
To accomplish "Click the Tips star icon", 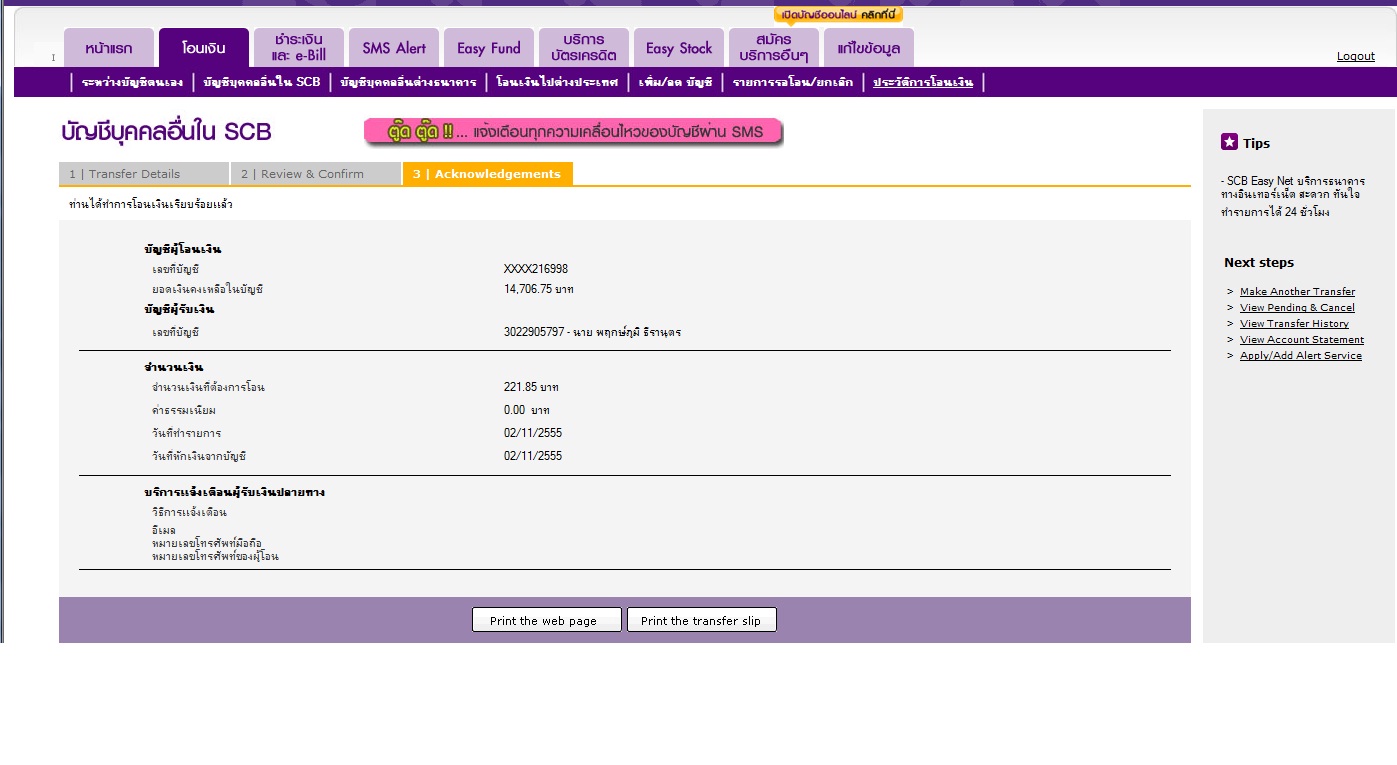I will click(x=1230, y=142).
